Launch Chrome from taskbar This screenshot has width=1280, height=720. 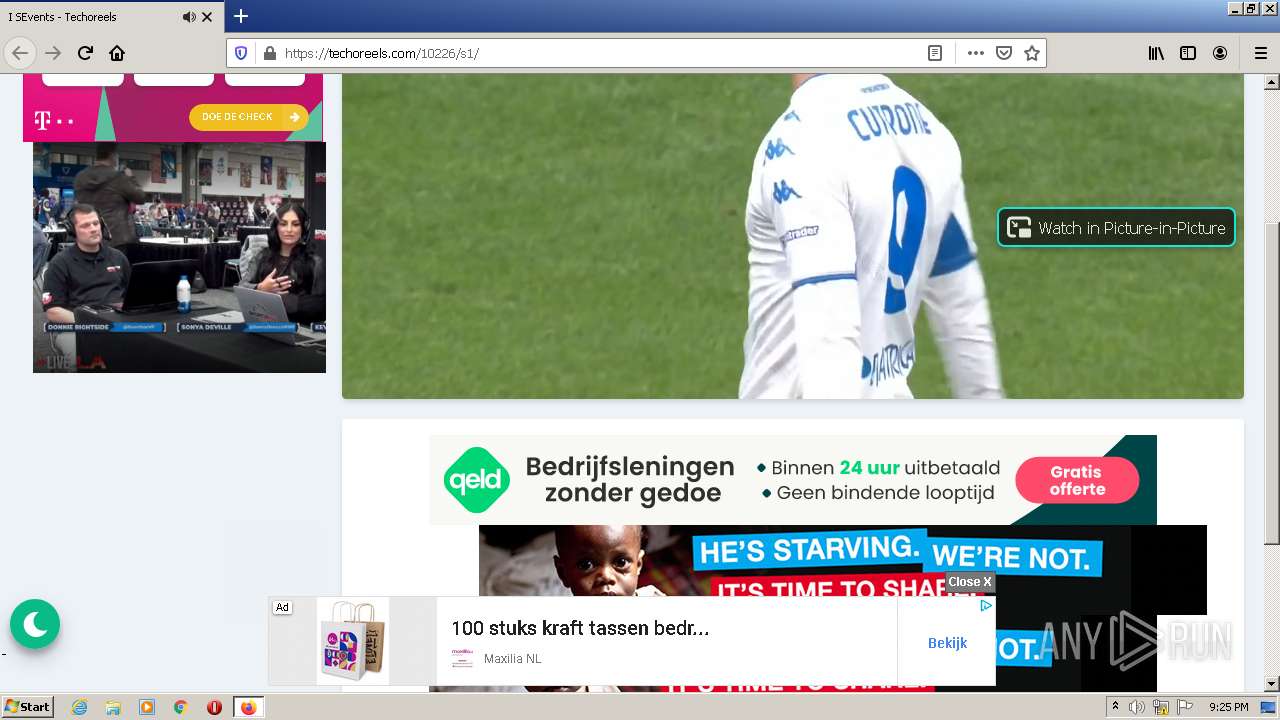(x=181, y=707)
